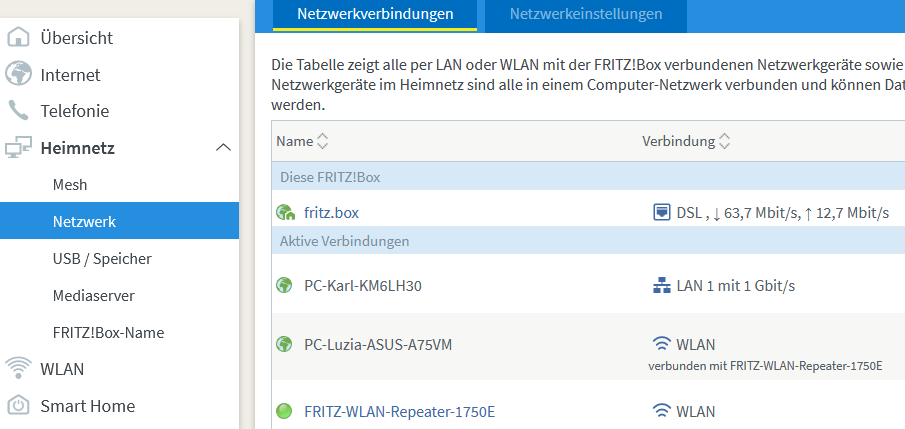Click the Übersicht home icon
The width and height of the screenshot is (905, 429).
[x=18, y=38]
